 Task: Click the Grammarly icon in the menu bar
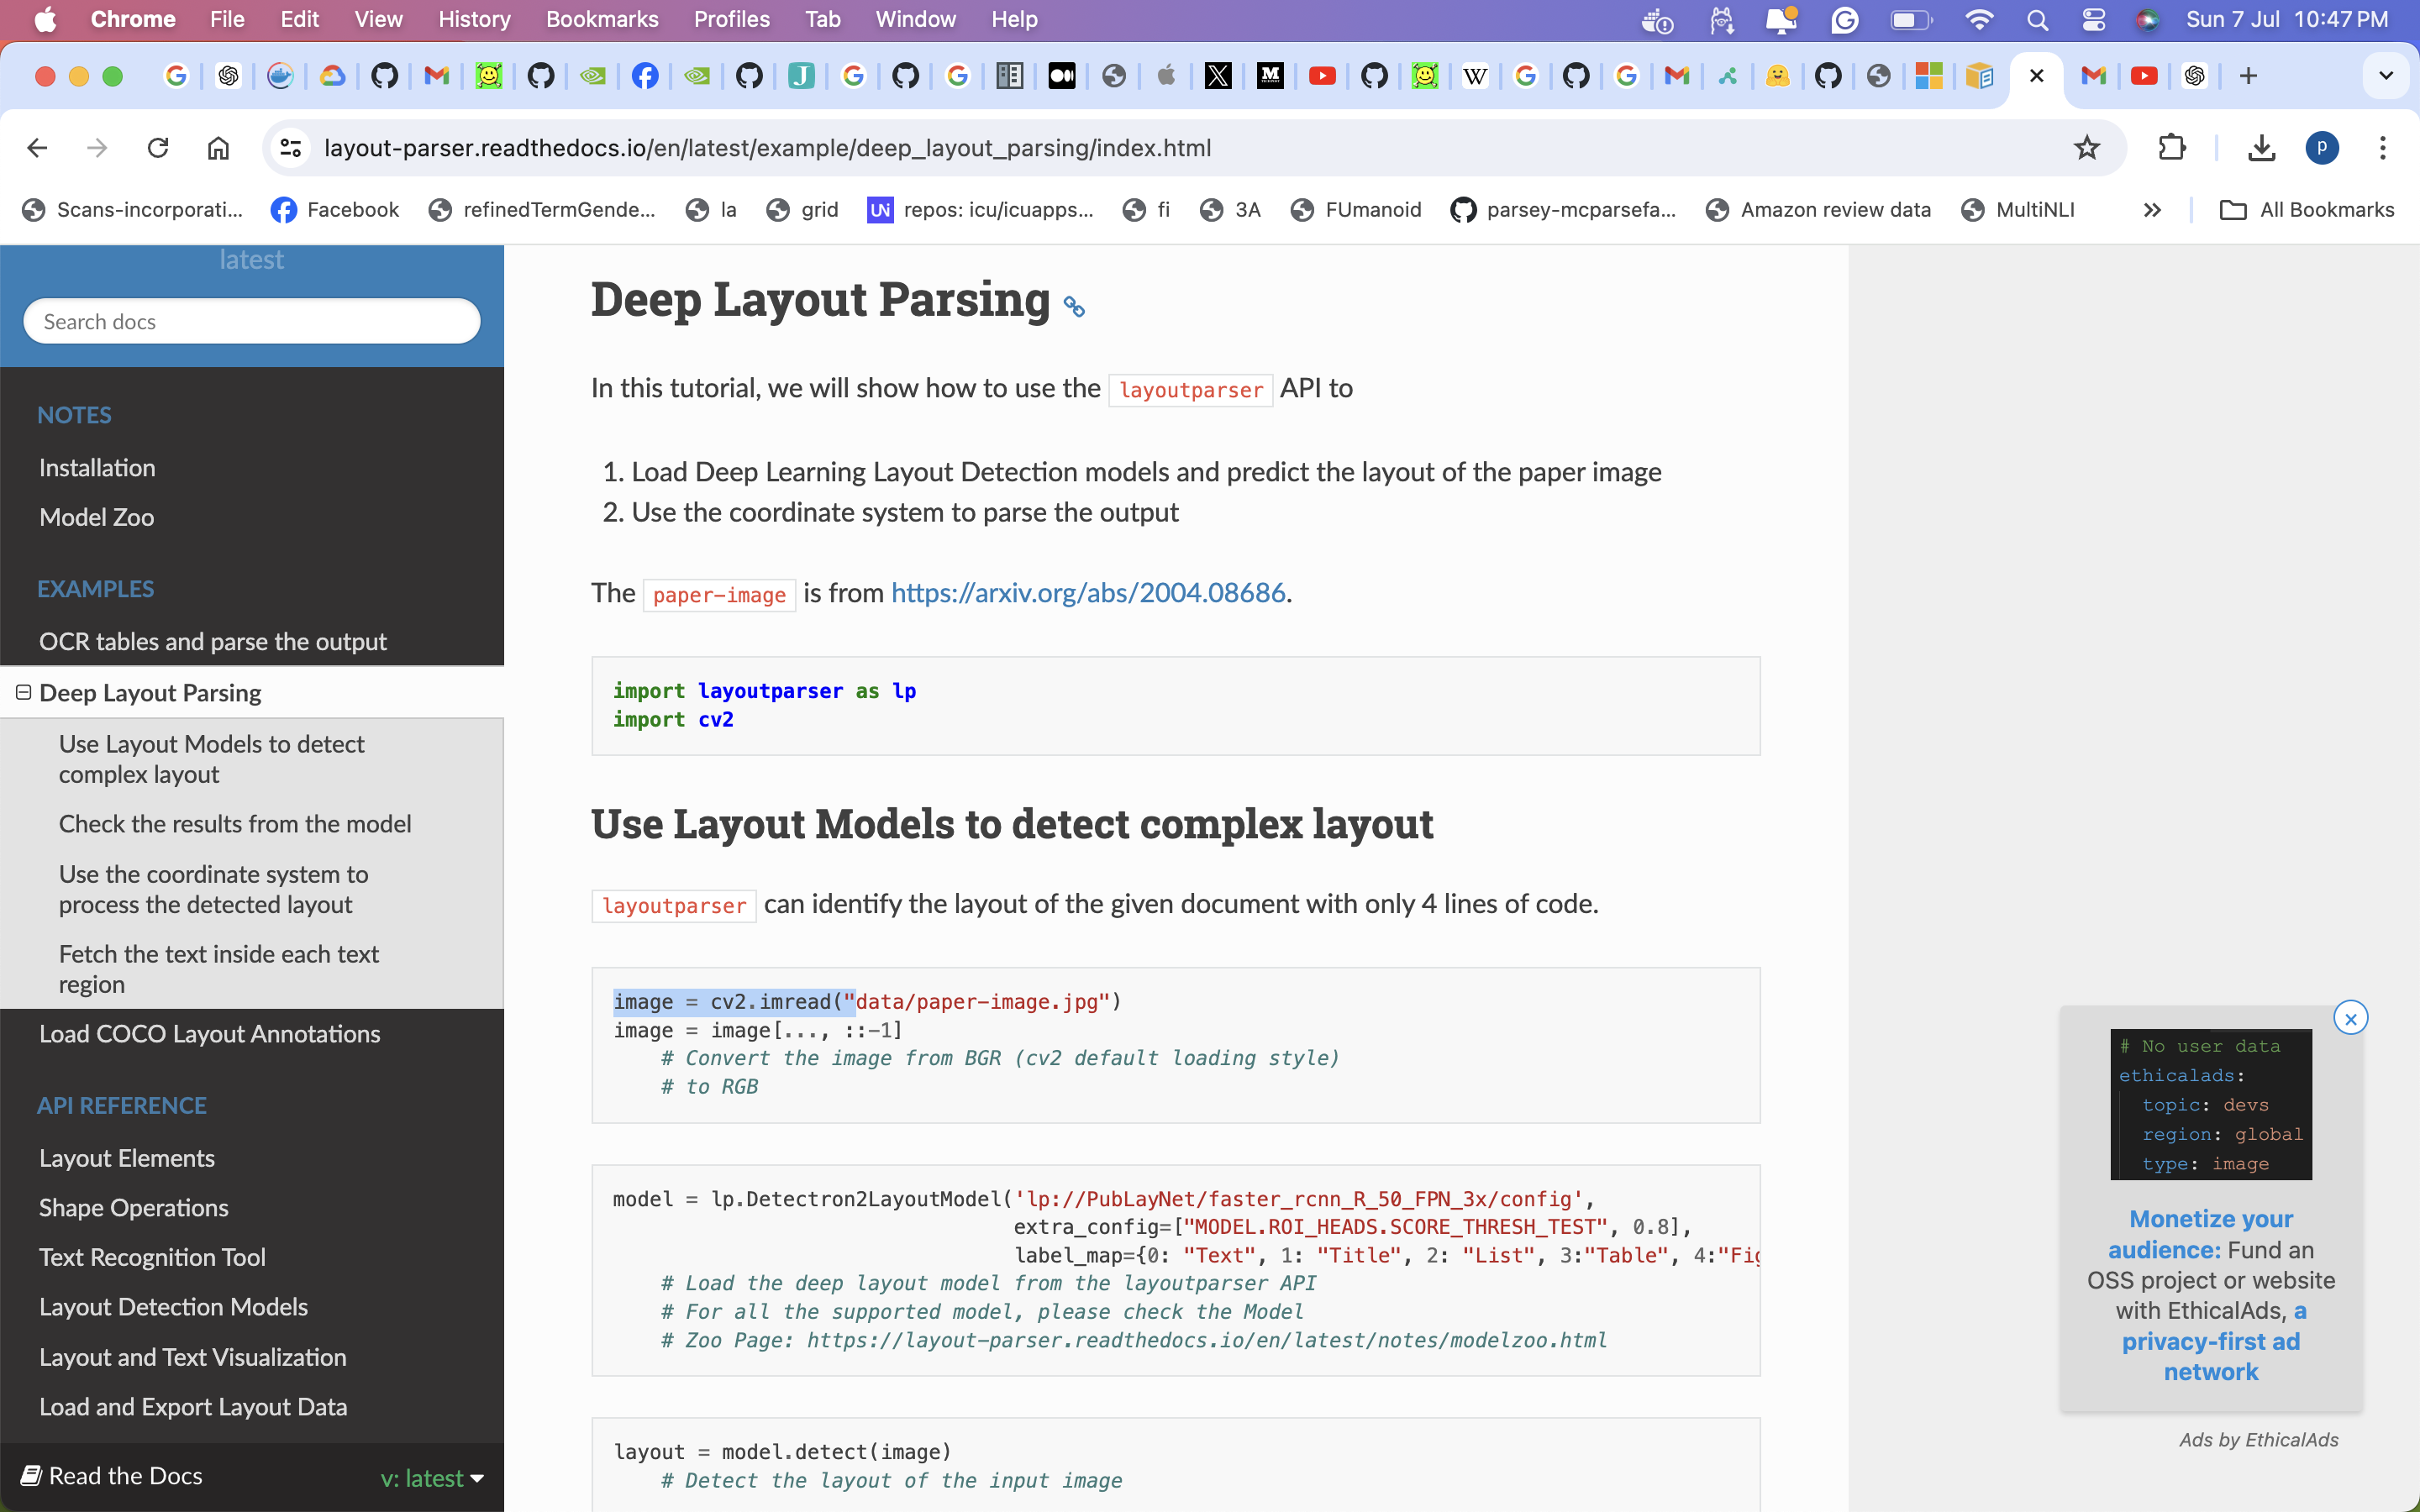[1845, 19]
